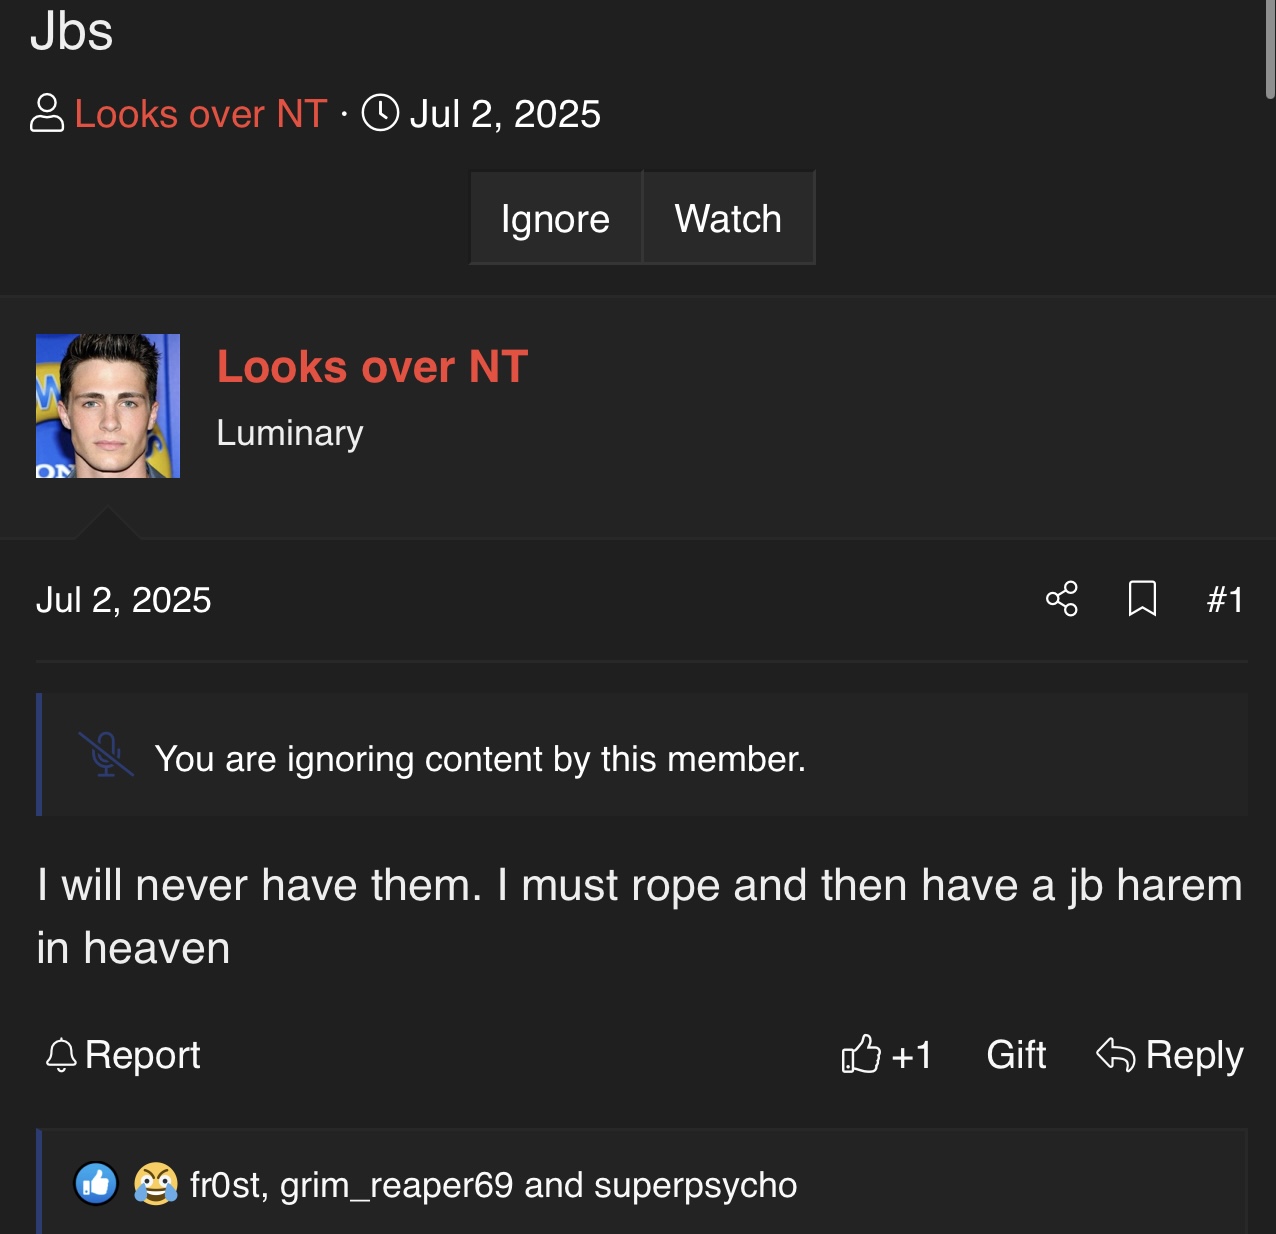Click the reply arrow icon
The height and width of the screenshot is (1234, 1276).
(1115, 1054)
